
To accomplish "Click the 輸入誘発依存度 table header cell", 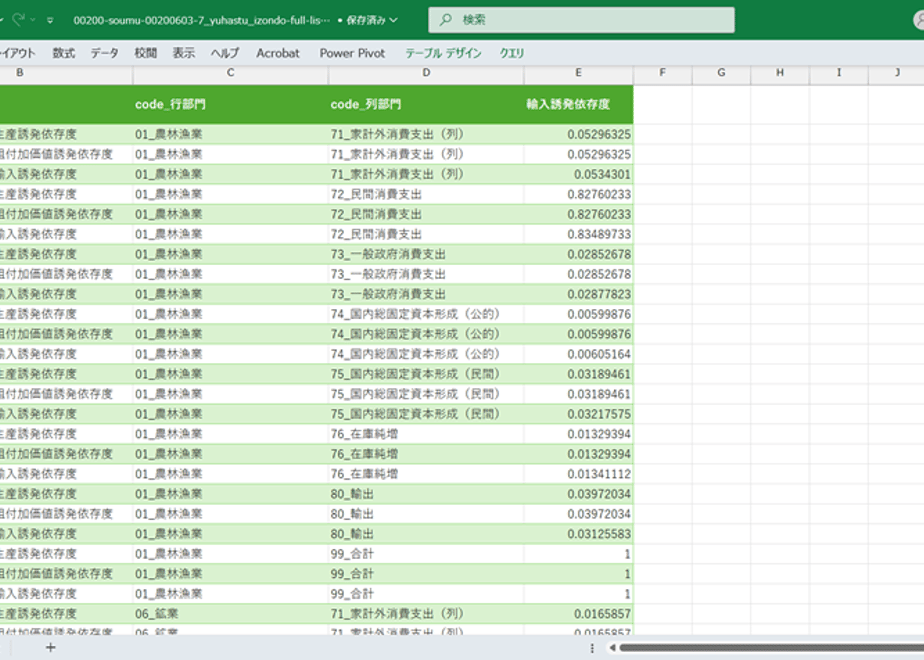I will [579, 104].
